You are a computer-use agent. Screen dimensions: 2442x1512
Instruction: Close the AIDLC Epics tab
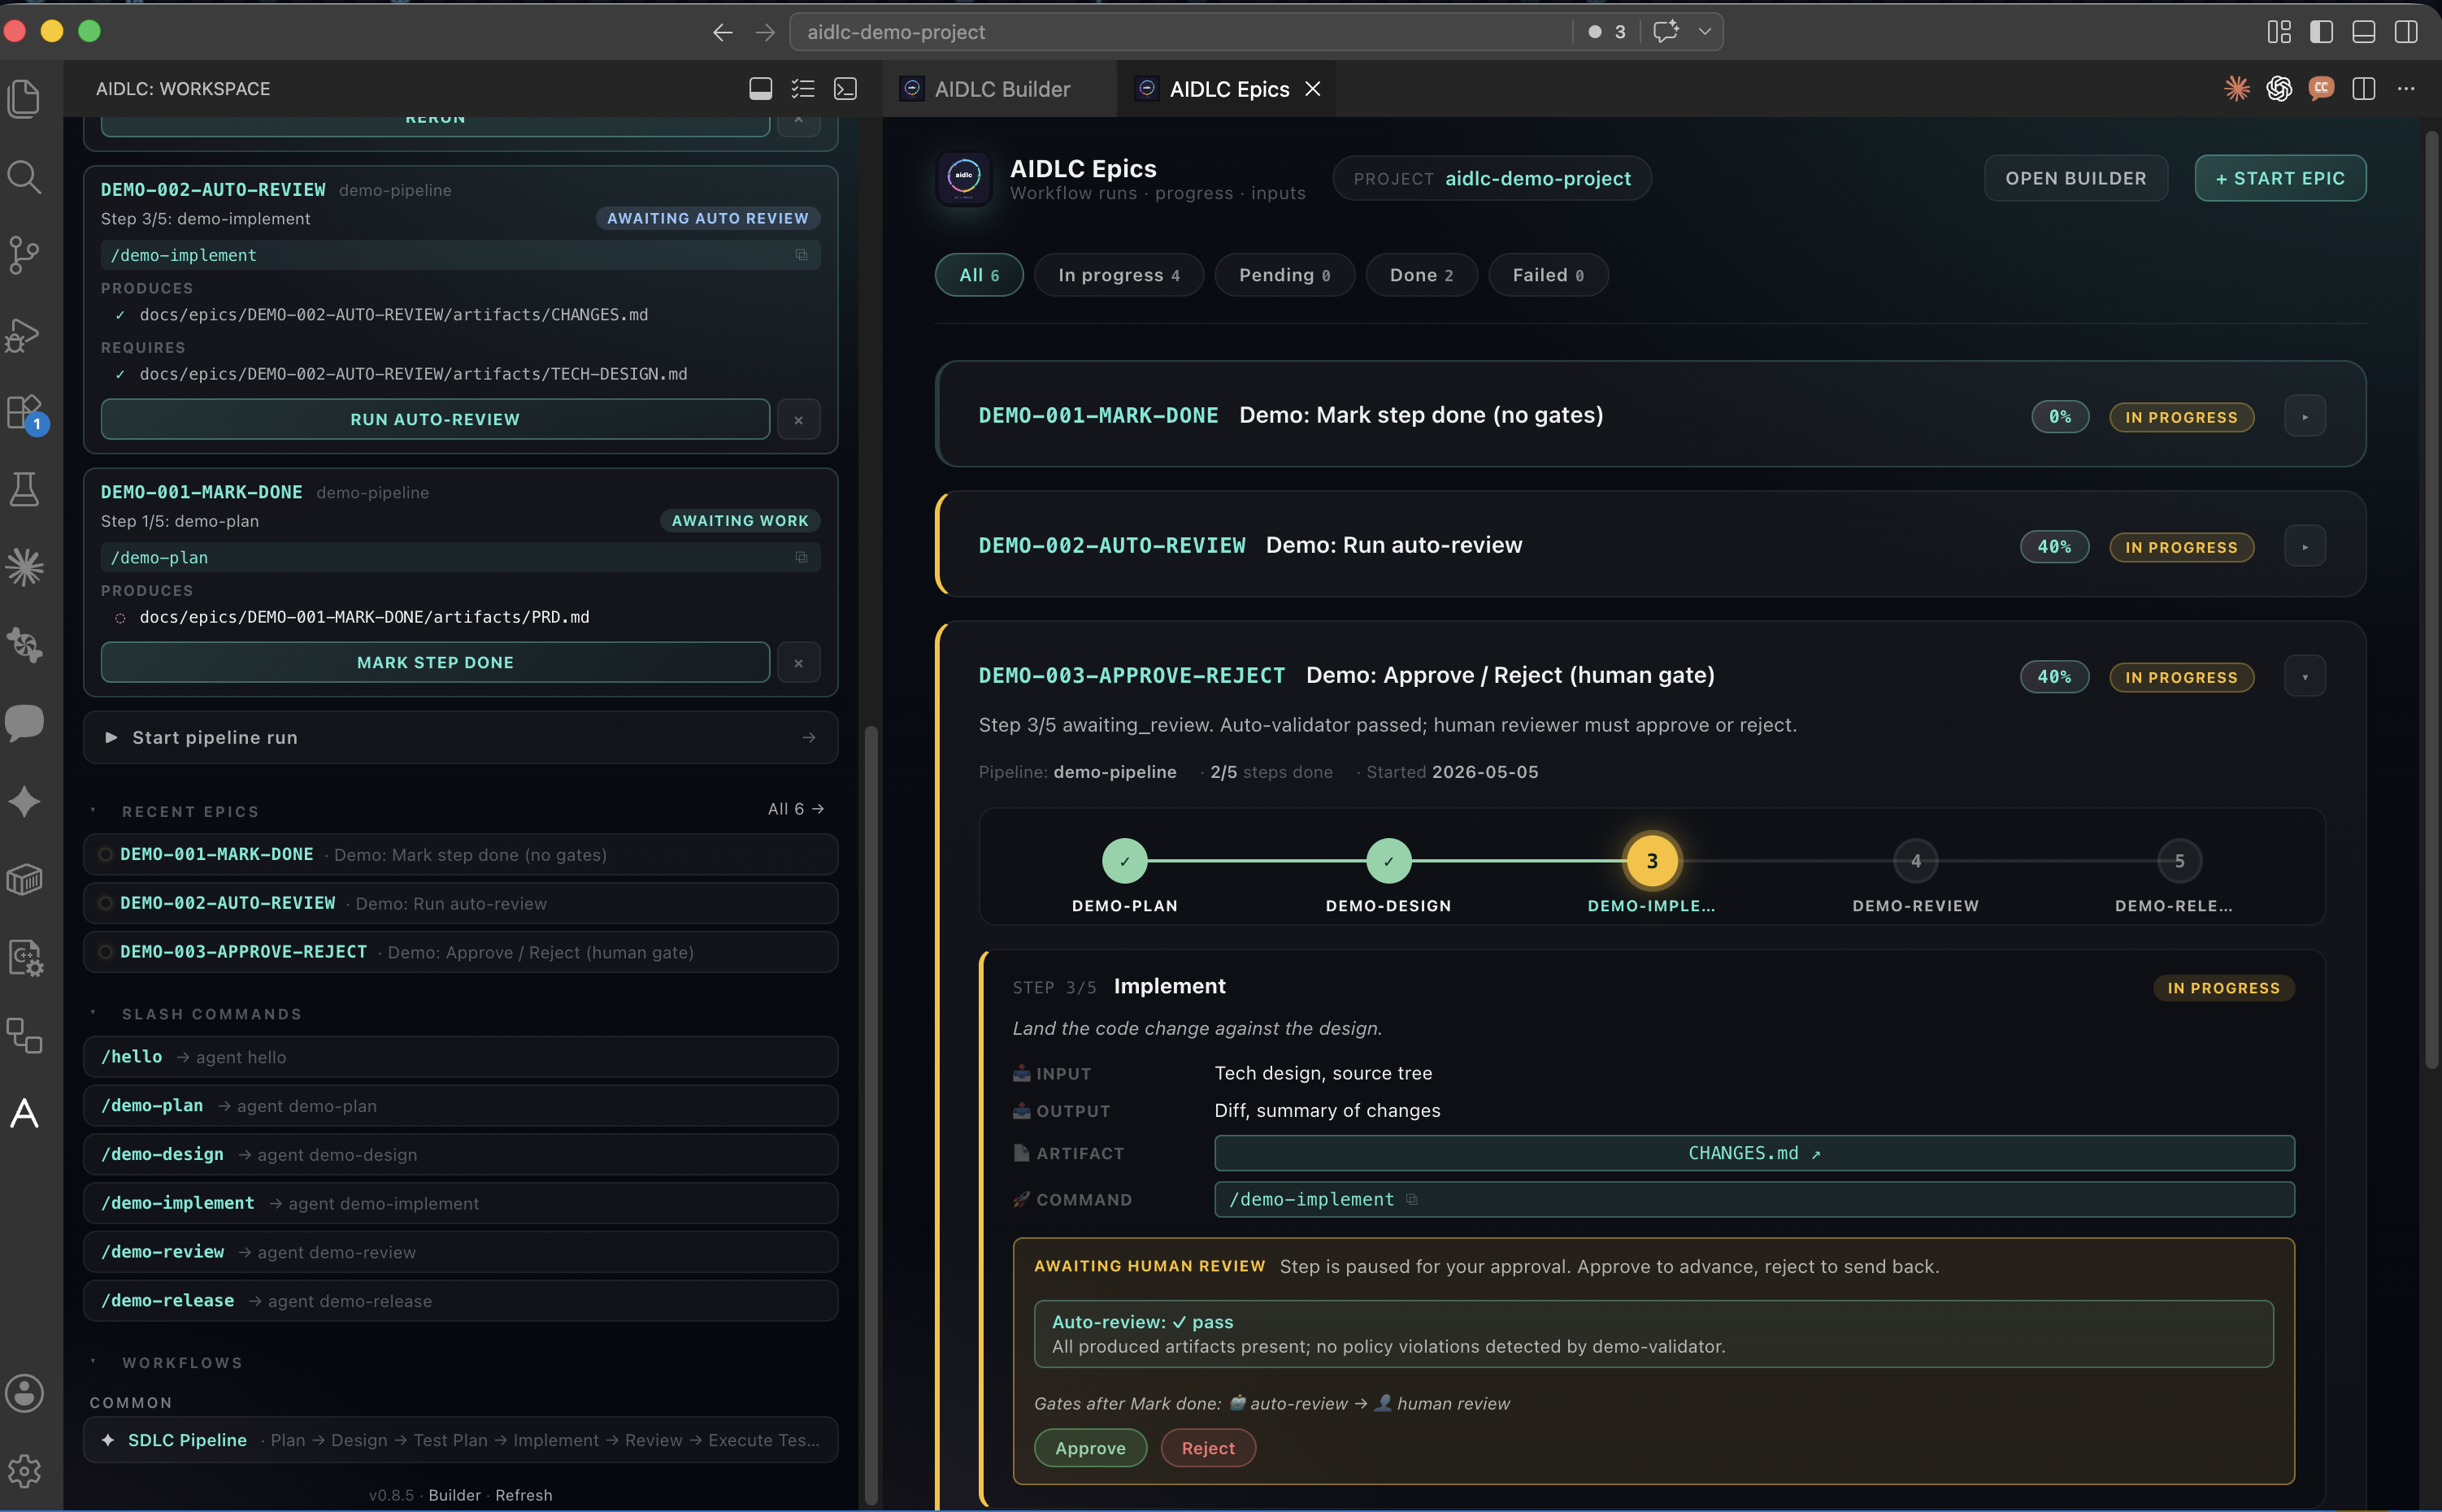coord(1313,89)
